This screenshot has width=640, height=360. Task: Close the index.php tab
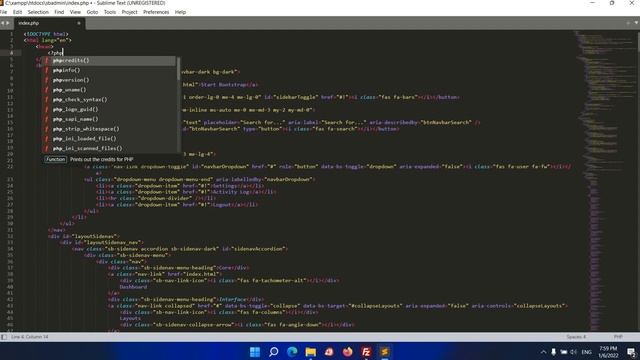tap(79, 23)
